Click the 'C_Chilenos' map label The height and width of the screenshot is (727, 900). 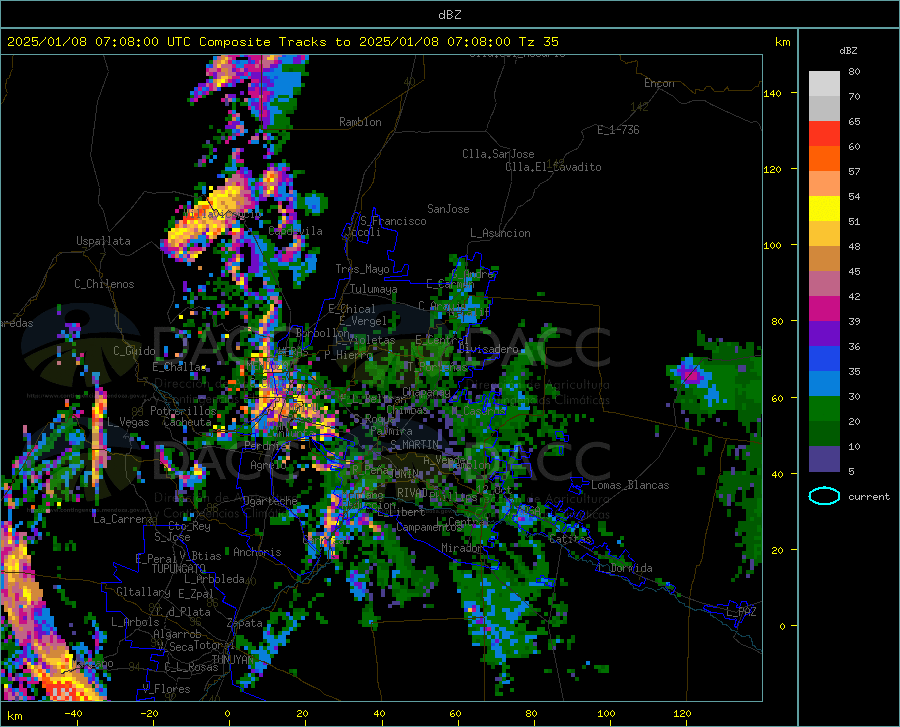104,284
